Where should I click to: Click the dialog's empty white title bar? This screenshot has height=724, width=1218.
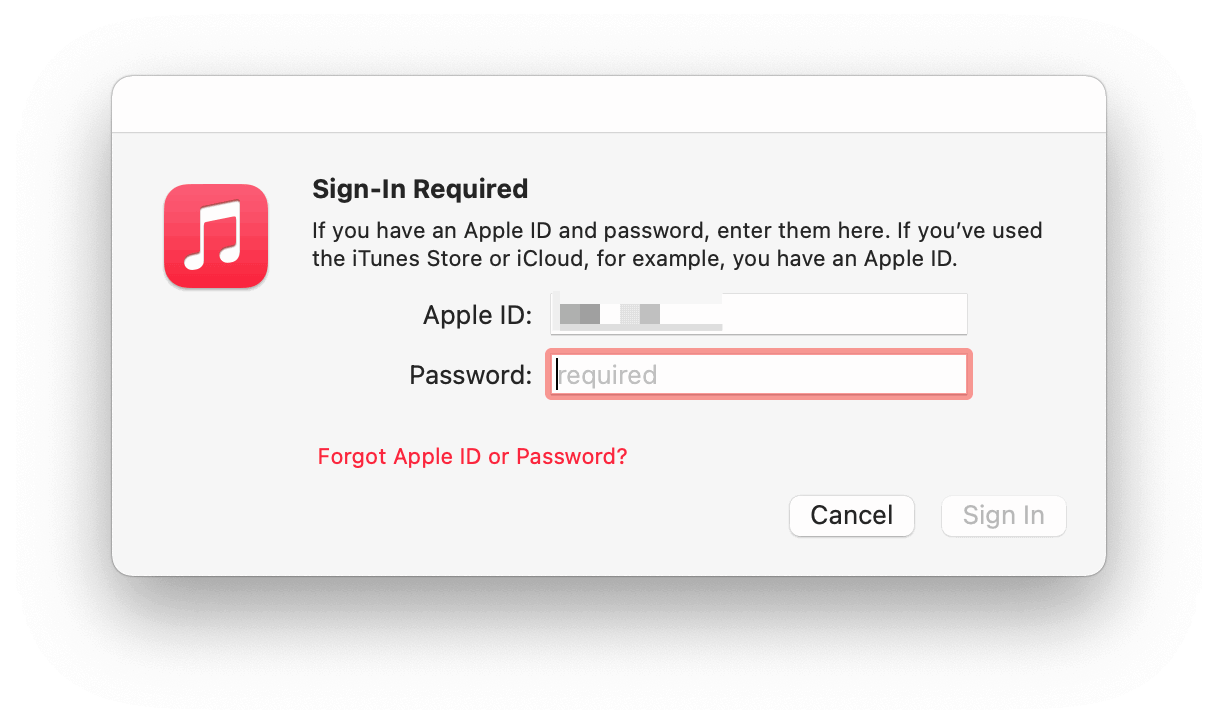[x=608, y=104]
